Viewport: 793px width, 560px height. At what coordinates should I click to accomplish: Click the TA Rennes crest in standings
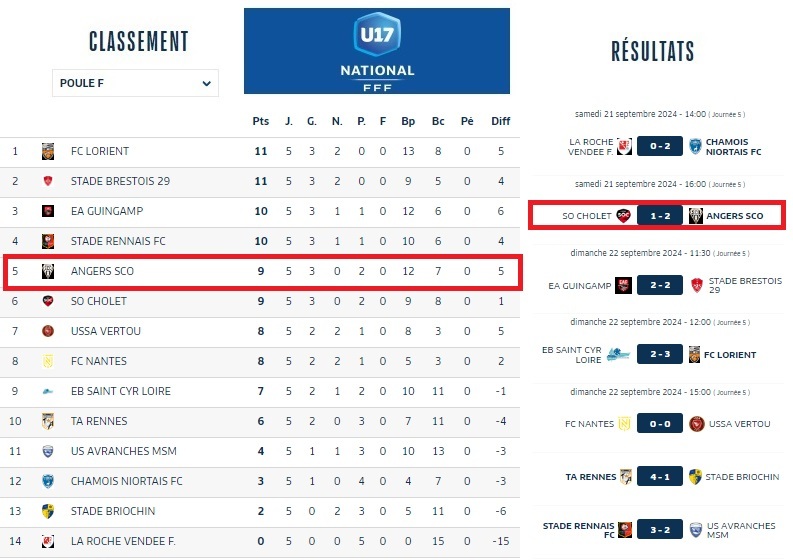click(x=47, y=422)
